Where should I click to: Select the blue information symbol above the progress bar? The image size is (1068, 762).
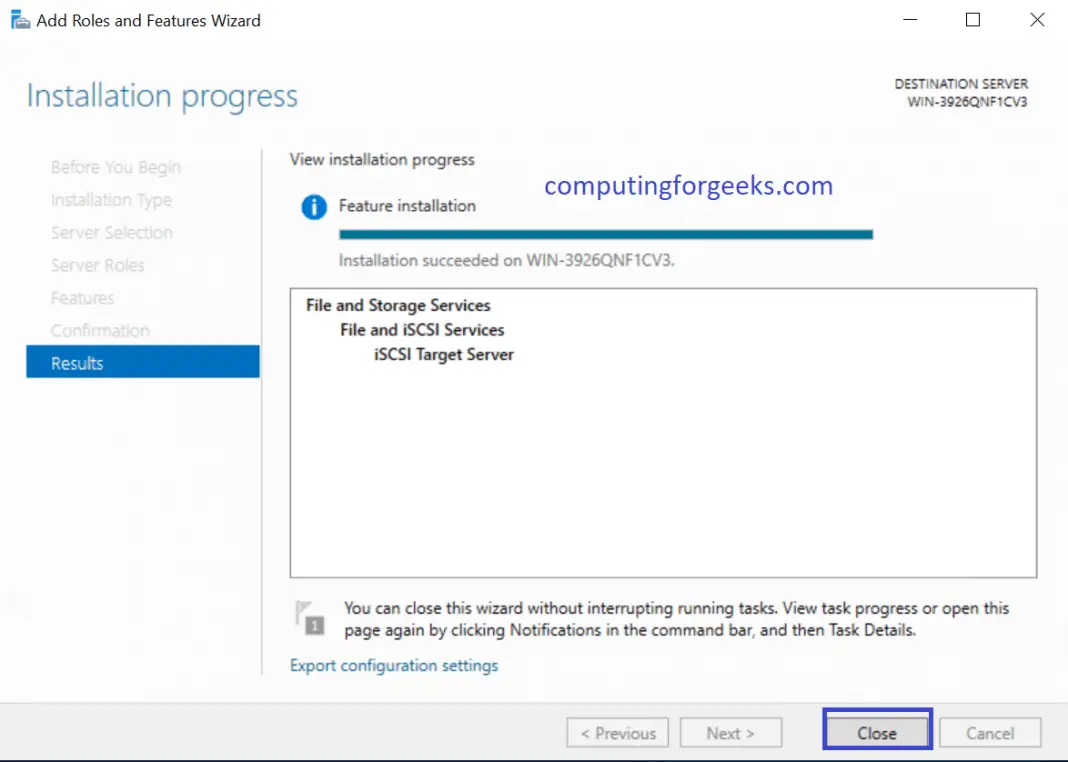coord(311,208)
